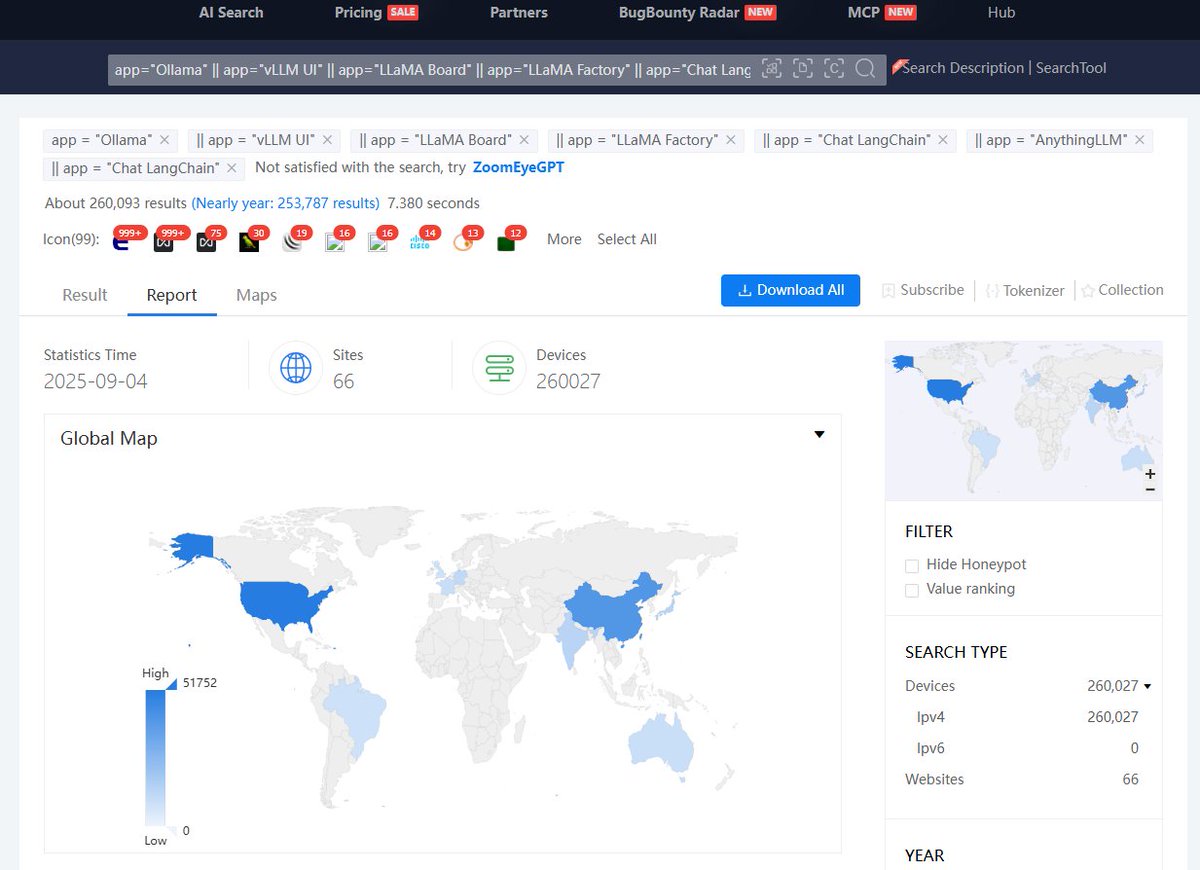Screen dimensions: 1200x870
Task: Enable Hide Honeypot checkbox
Action: coord(912,566)
